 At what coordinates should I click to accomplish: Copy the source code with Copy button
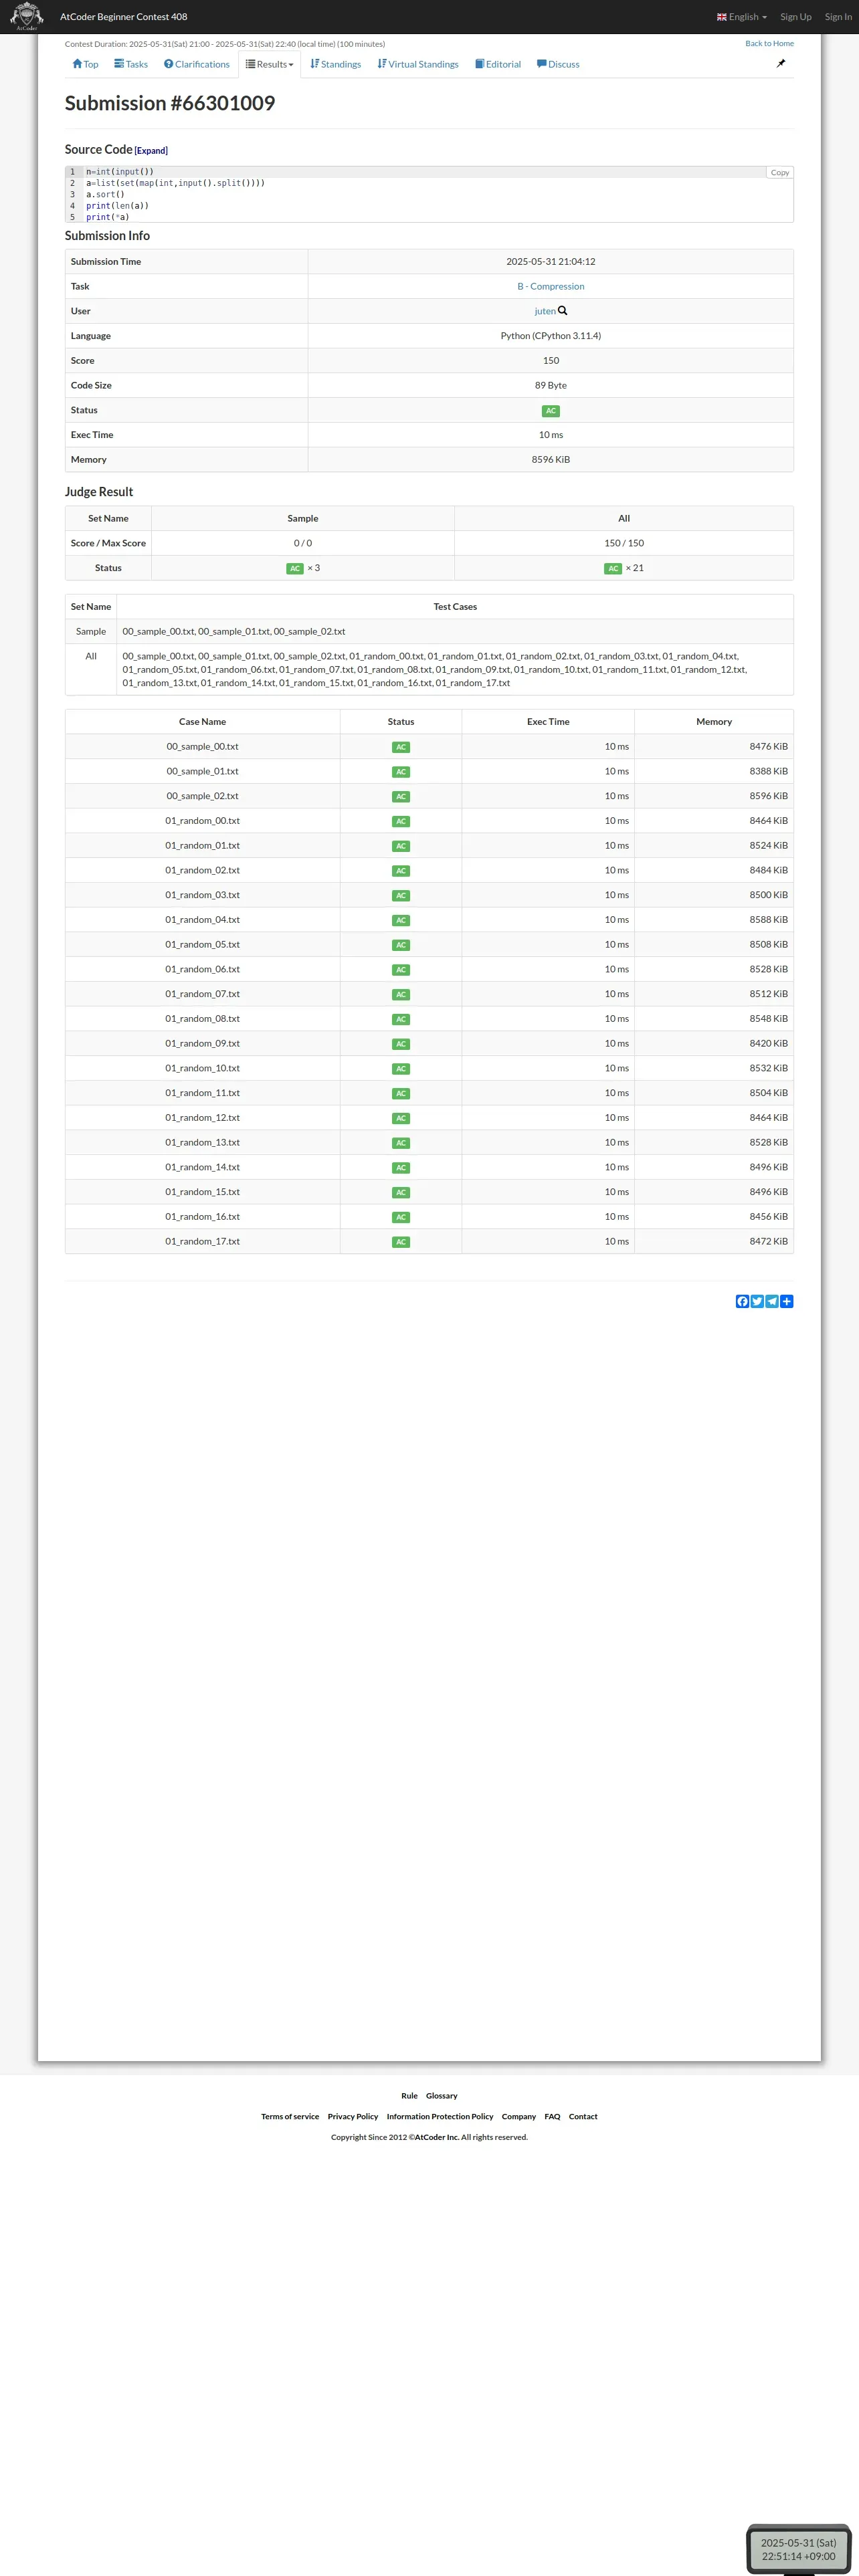(x=780, y=172)
